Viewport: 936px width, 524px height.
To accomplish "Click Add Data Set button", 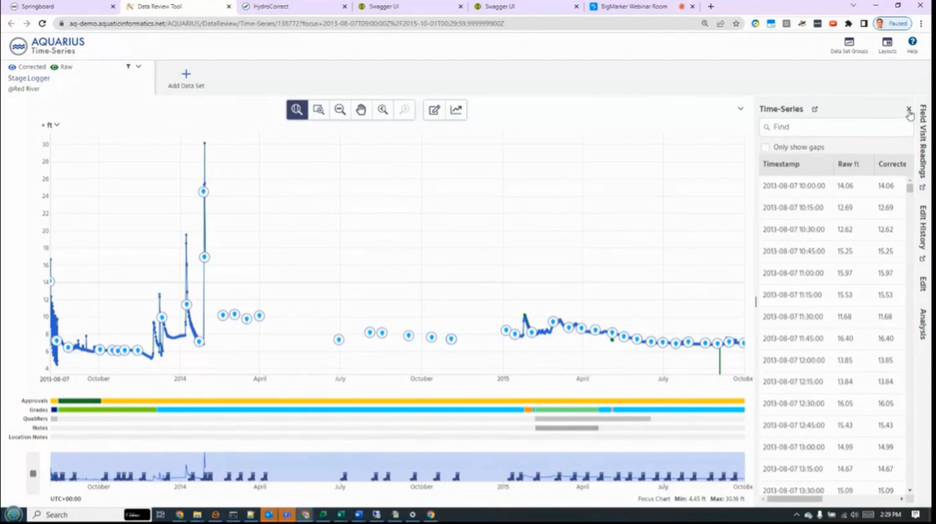I will 186,78.
